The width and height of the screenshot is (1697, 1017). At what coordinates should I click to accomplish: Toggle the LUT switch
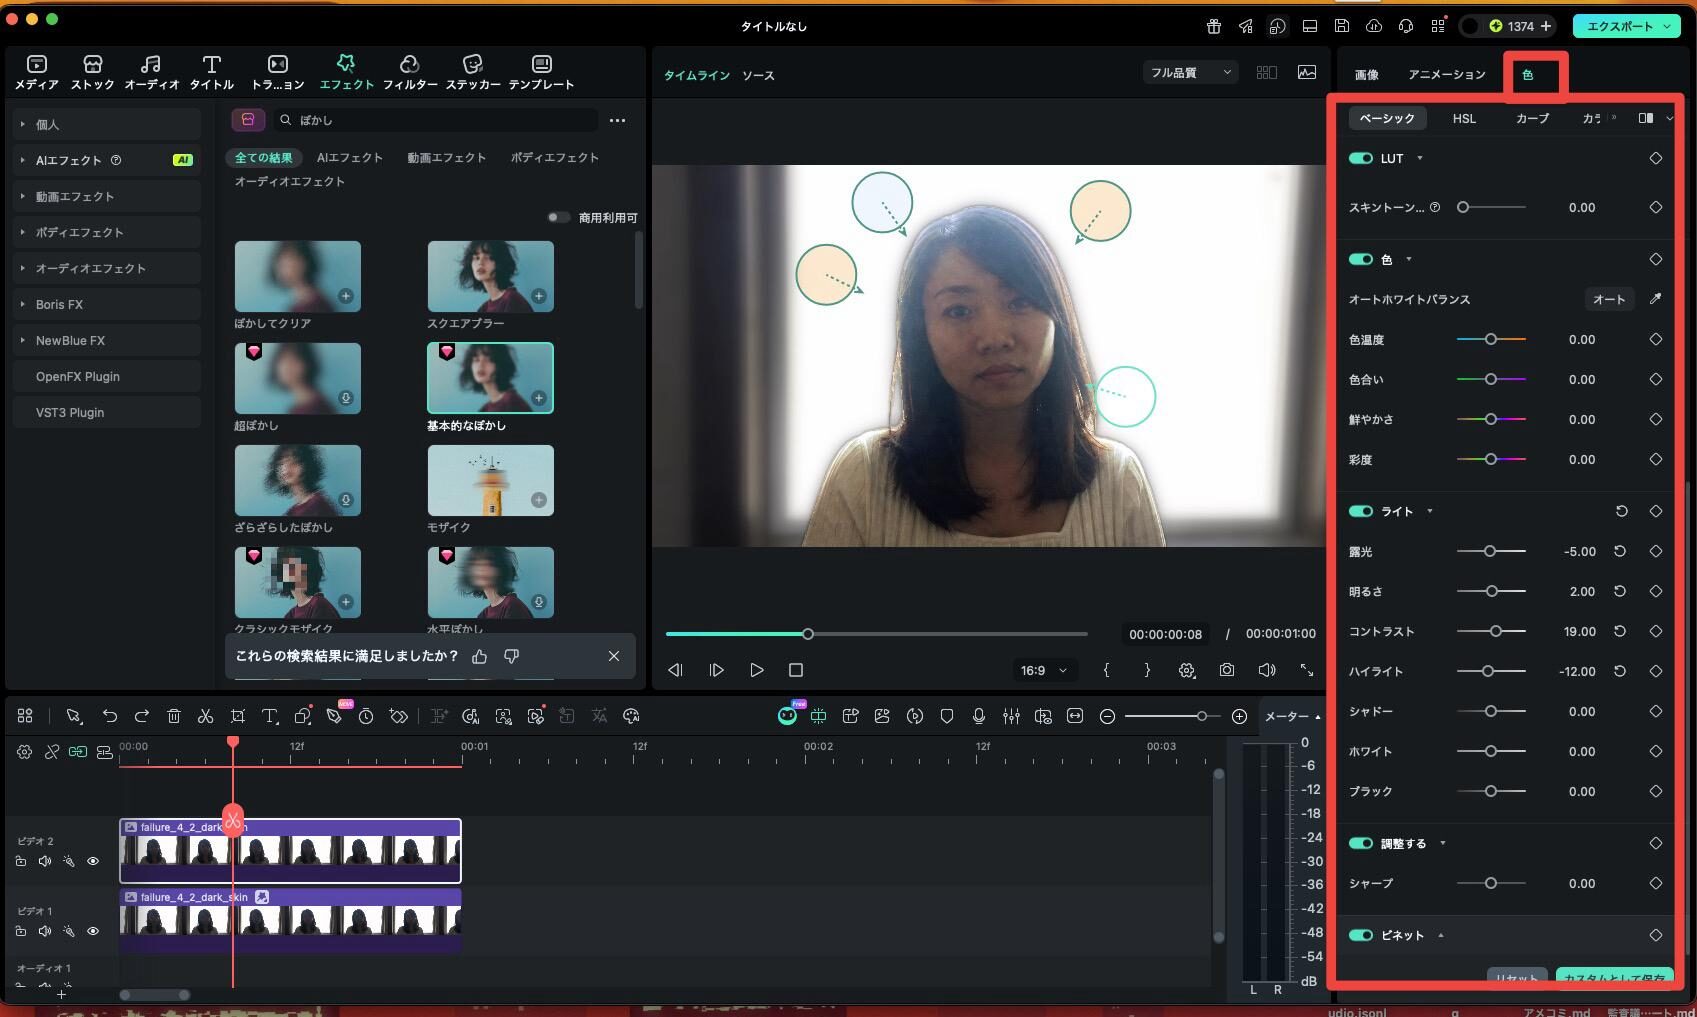point(1360,158)
